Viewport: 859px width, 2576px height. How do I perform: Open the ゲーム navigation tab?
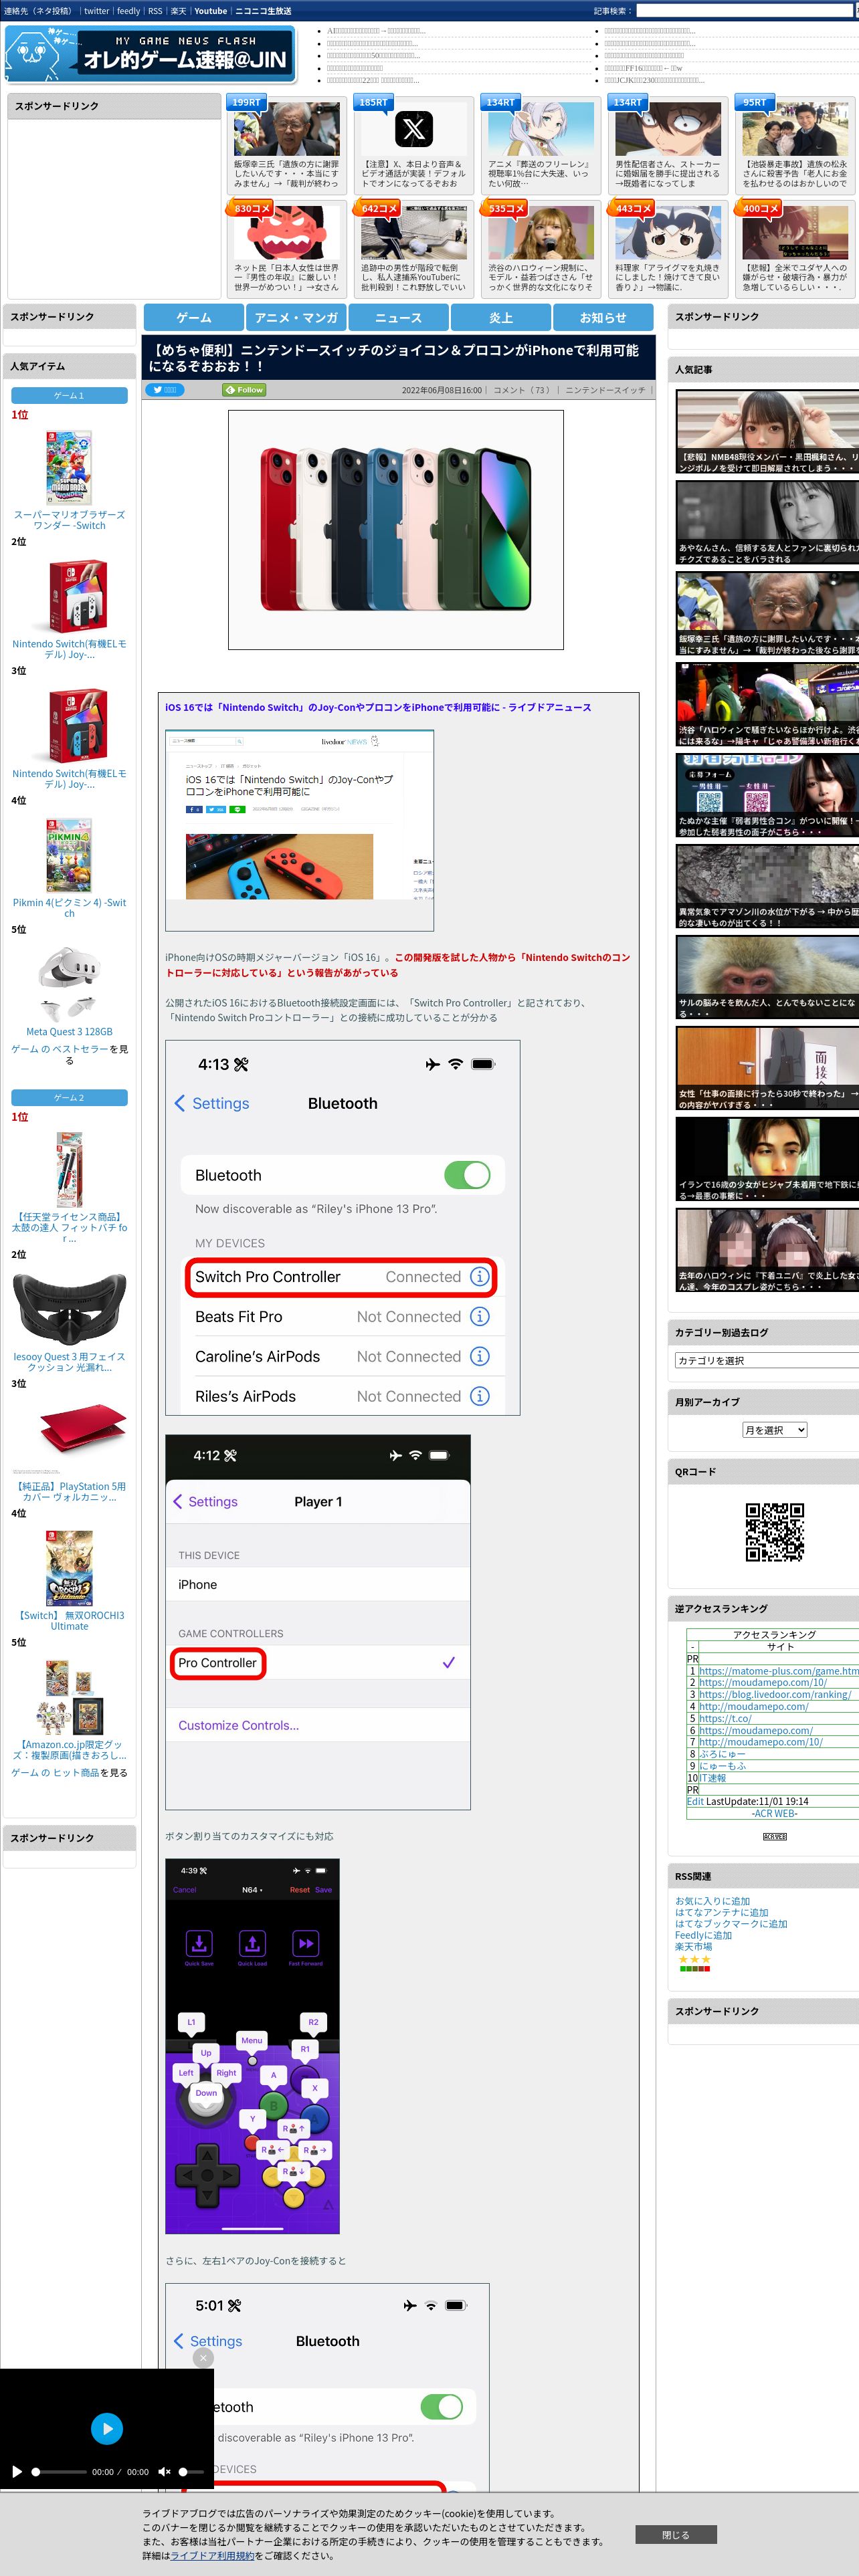[x=194, y=317]
